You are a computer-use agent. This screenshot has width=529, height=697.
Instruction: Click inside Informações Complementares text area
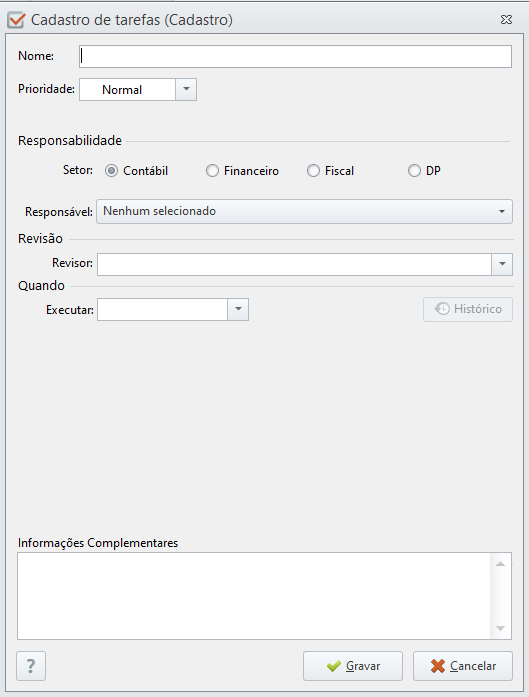pos(254,596)
